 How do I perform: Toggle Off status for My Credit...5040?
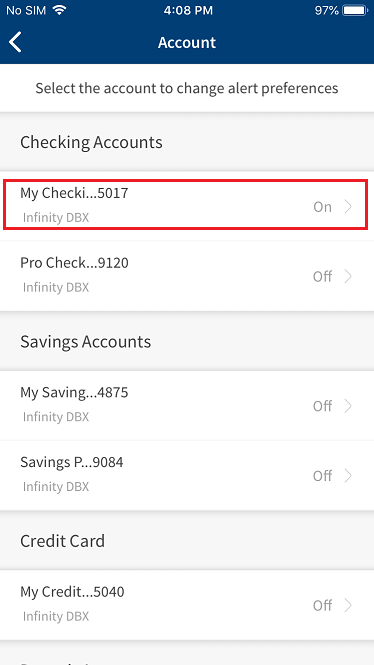point(322,605)
